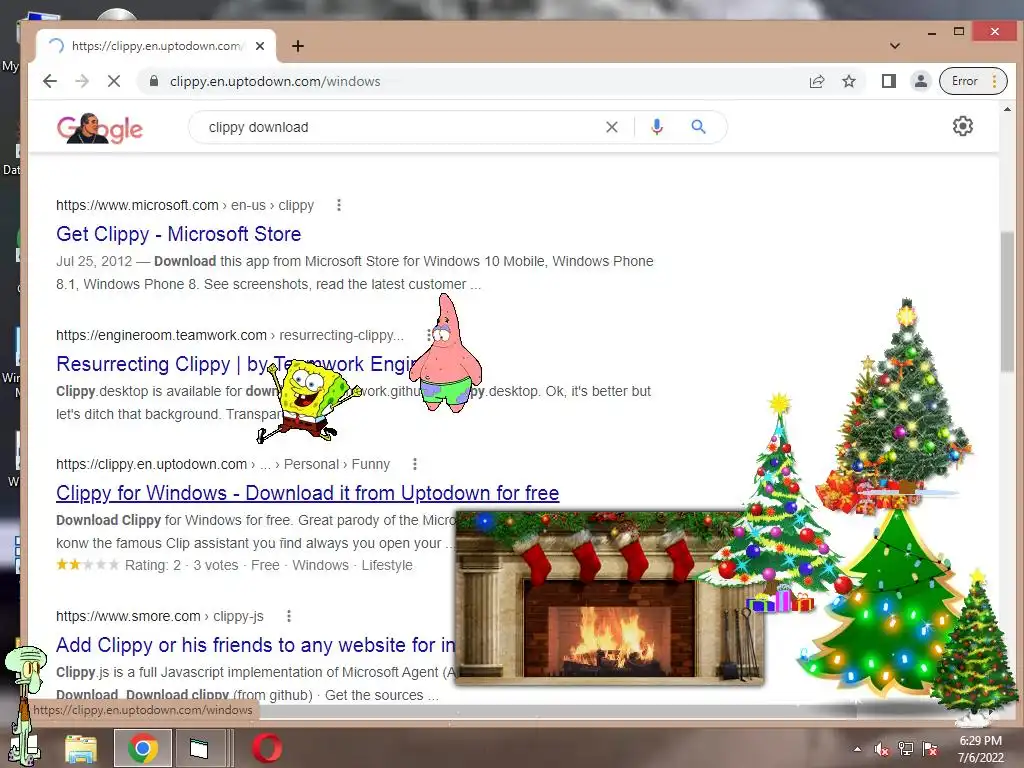The width and height of the screenshot is (1024, 768).
Task: Go to Google home via logo
Action: (100, 128)
